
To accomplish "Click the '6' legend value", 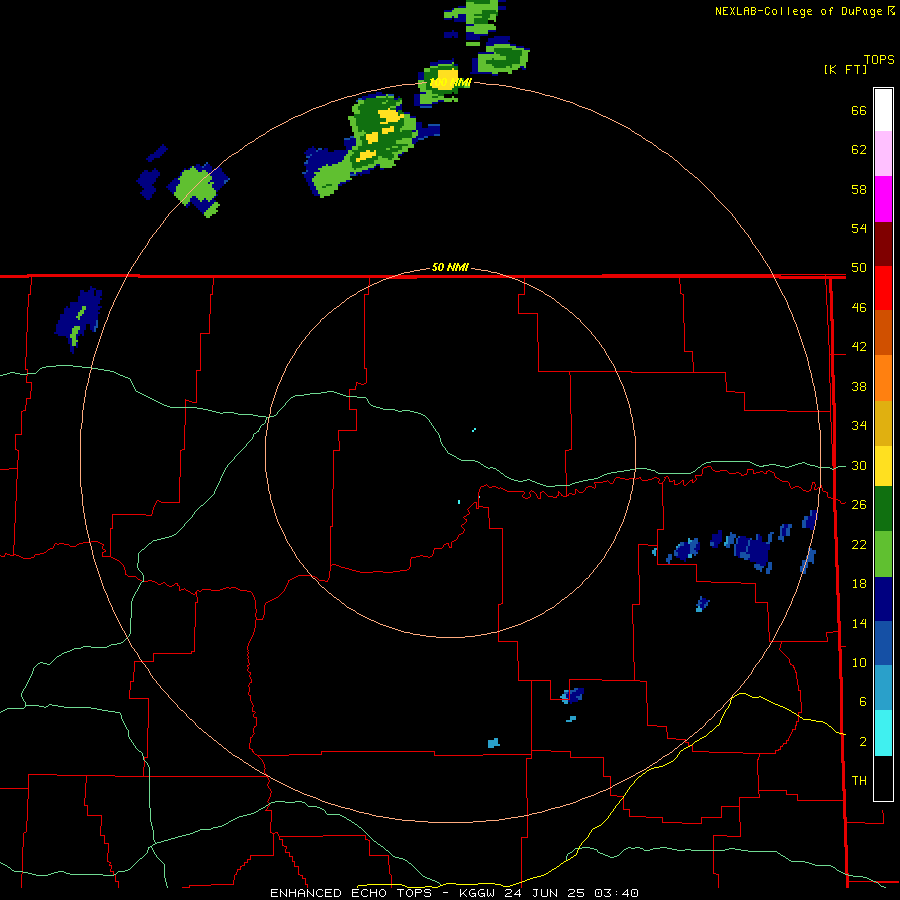I will click(862, 701).
